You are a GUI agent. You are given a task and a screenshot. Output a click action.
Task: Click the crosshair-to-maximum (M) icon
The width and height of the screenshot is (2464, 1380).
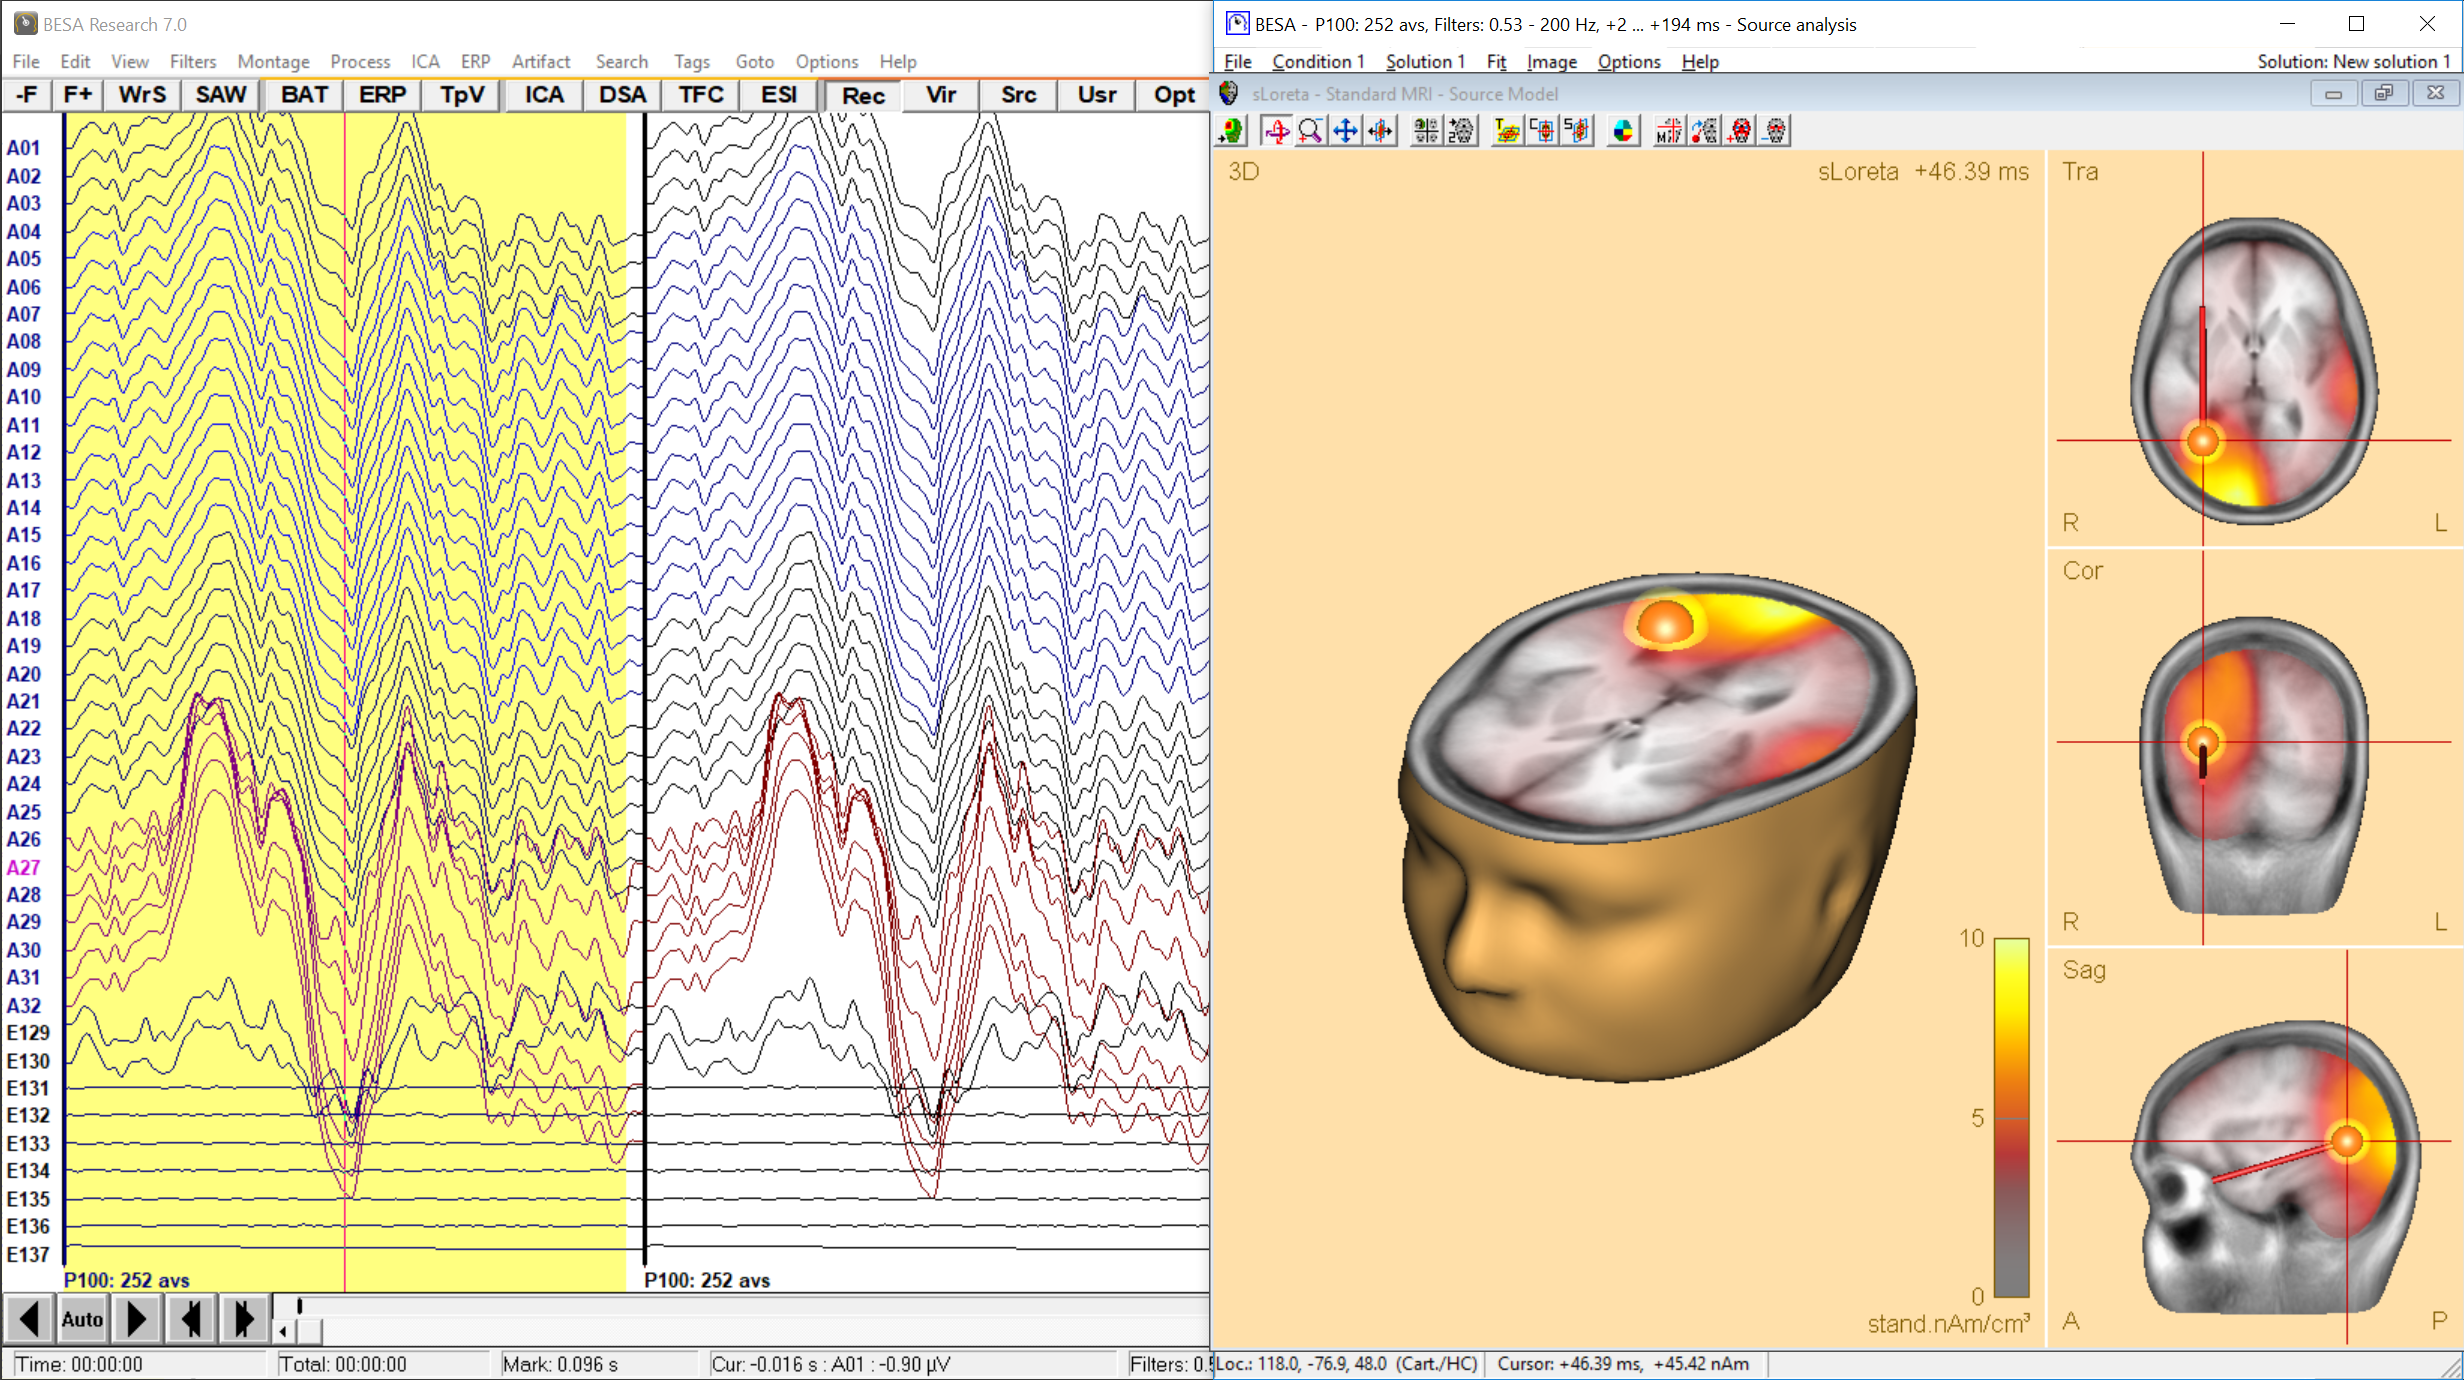1668,131
